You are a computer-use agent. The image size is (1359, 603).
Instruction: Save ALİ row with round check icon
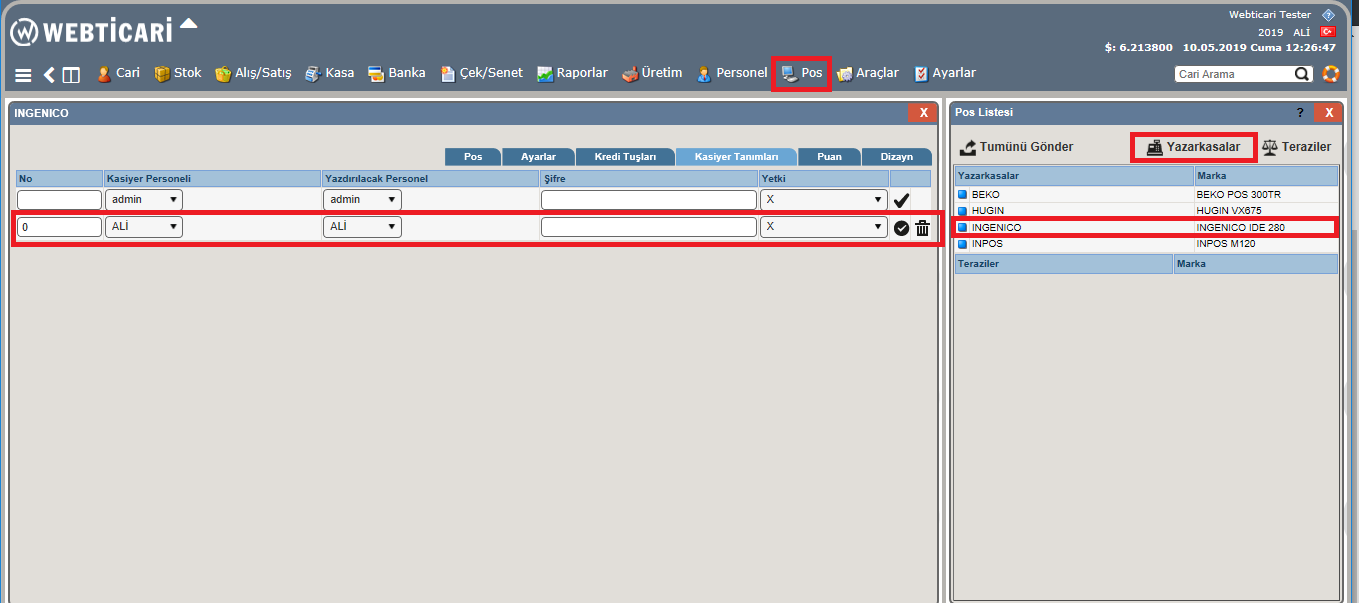(x=901, y=228)
